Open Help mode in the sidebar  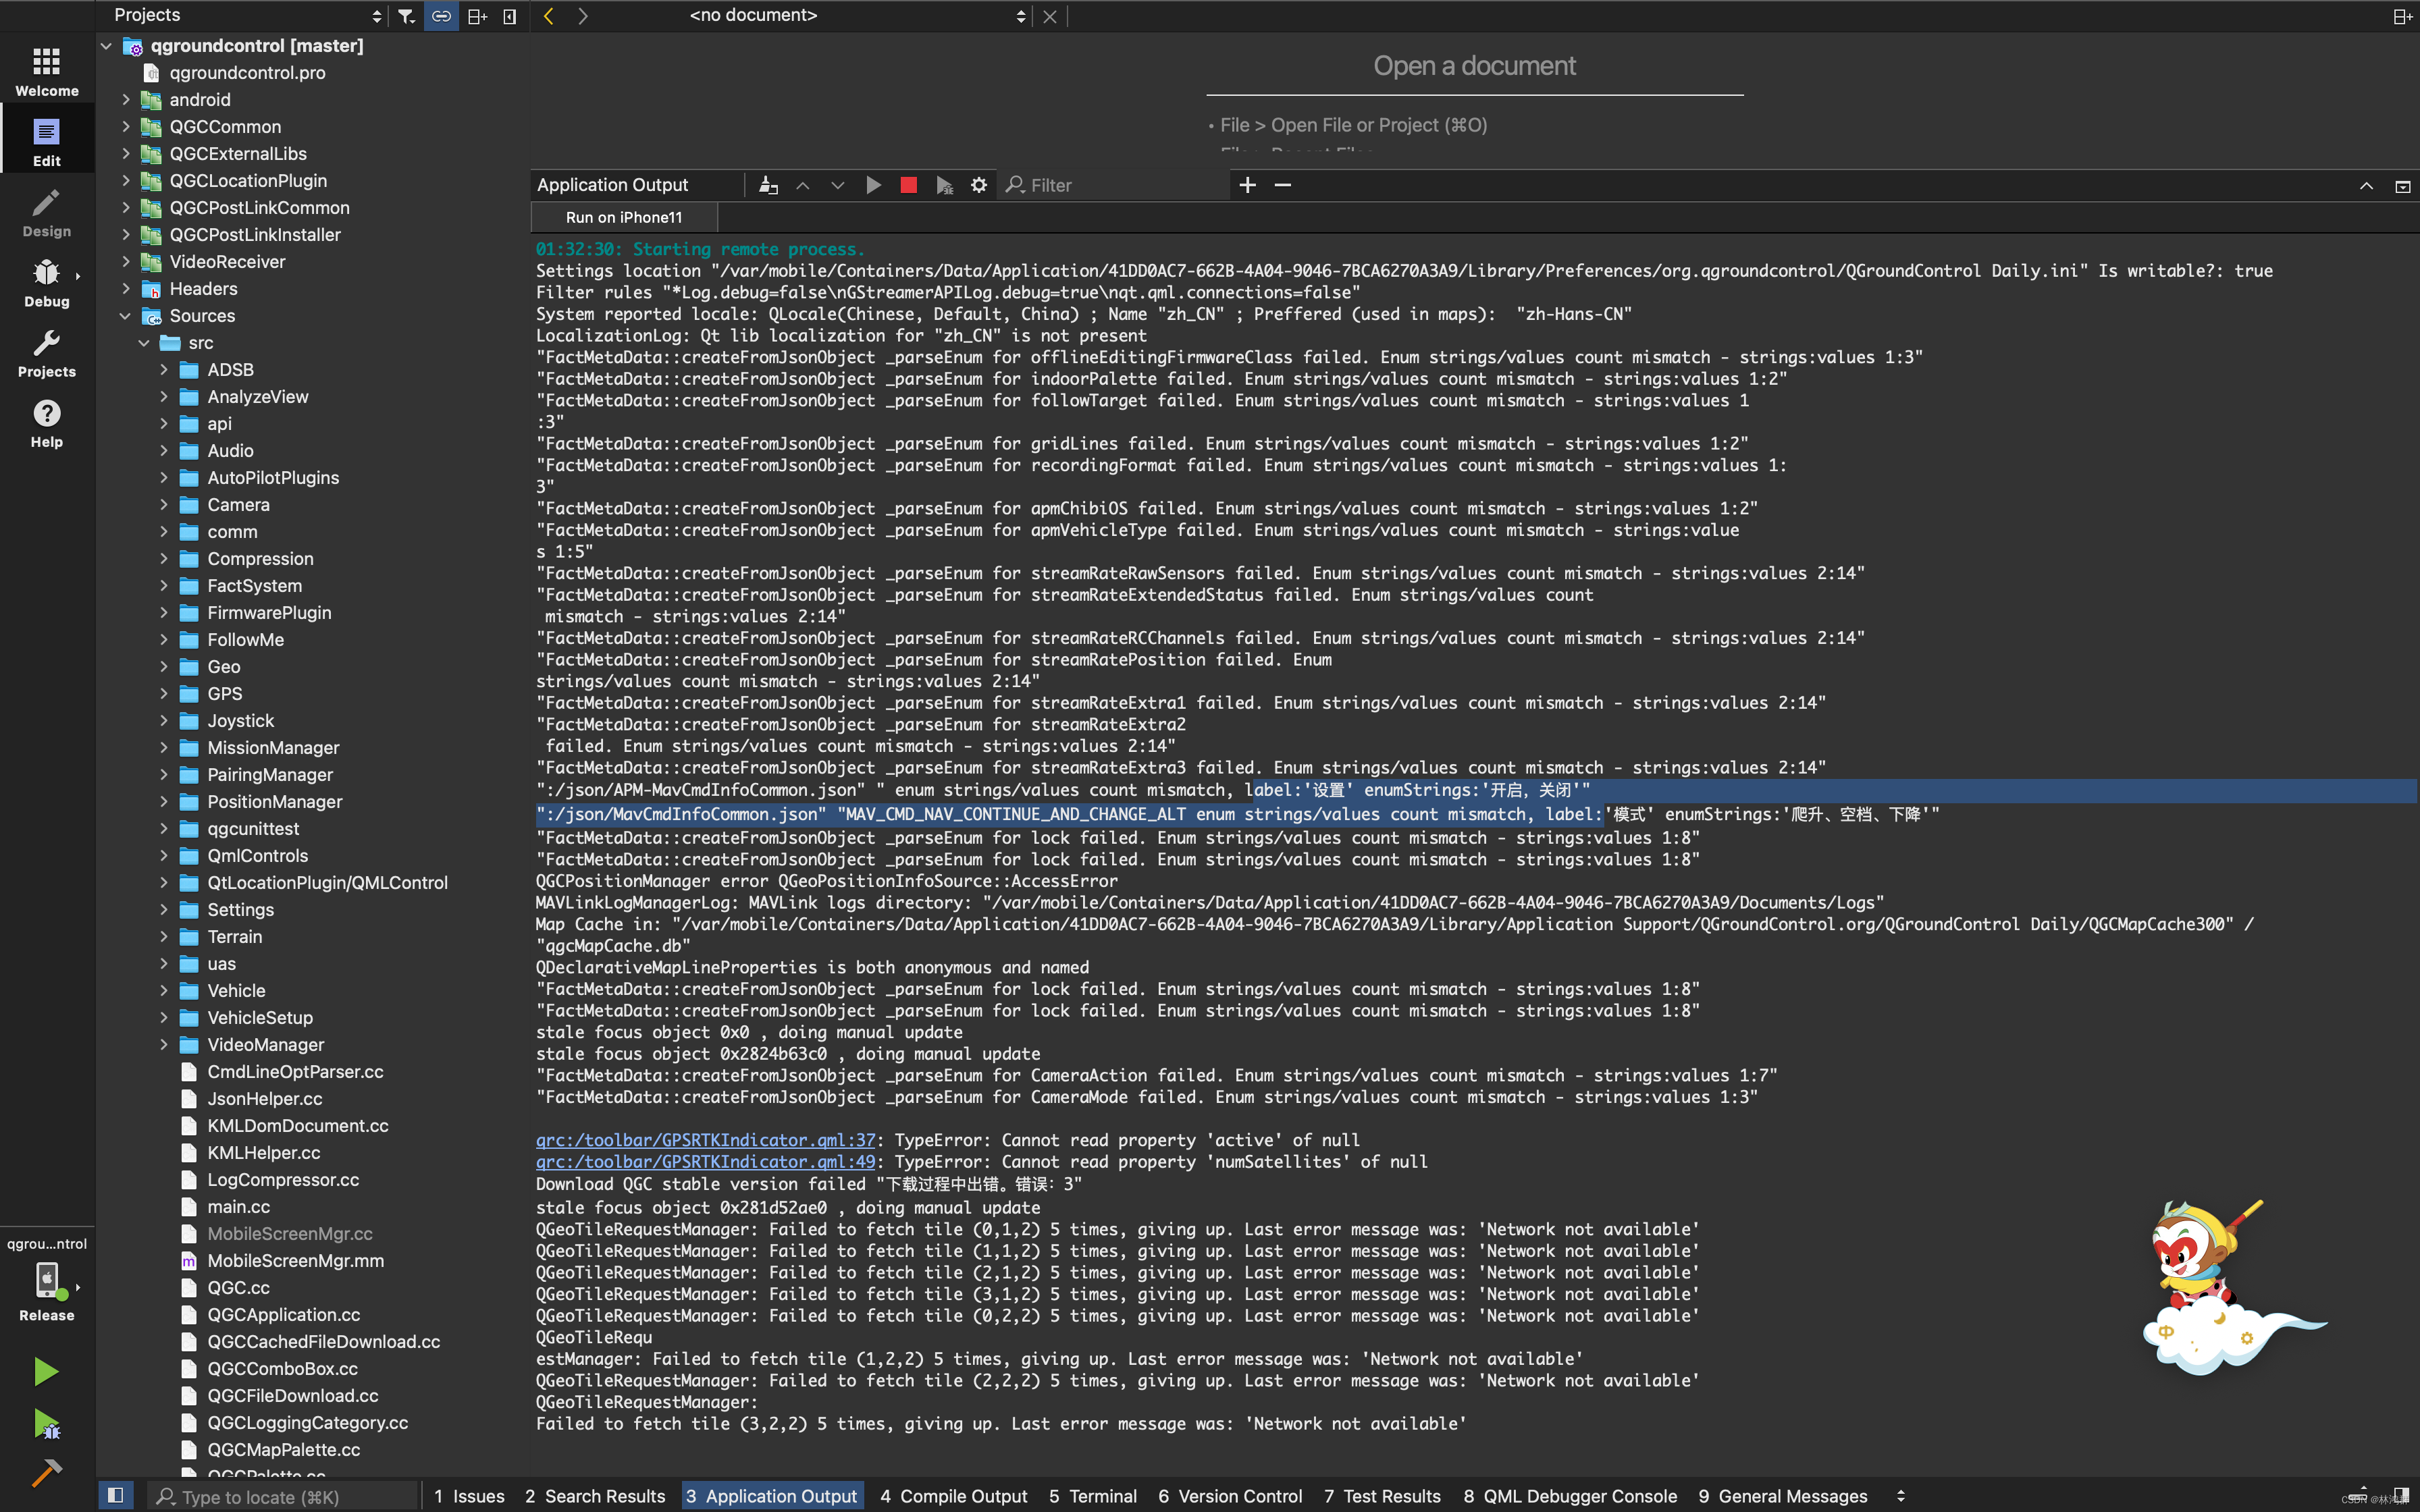tap(47, 423)
